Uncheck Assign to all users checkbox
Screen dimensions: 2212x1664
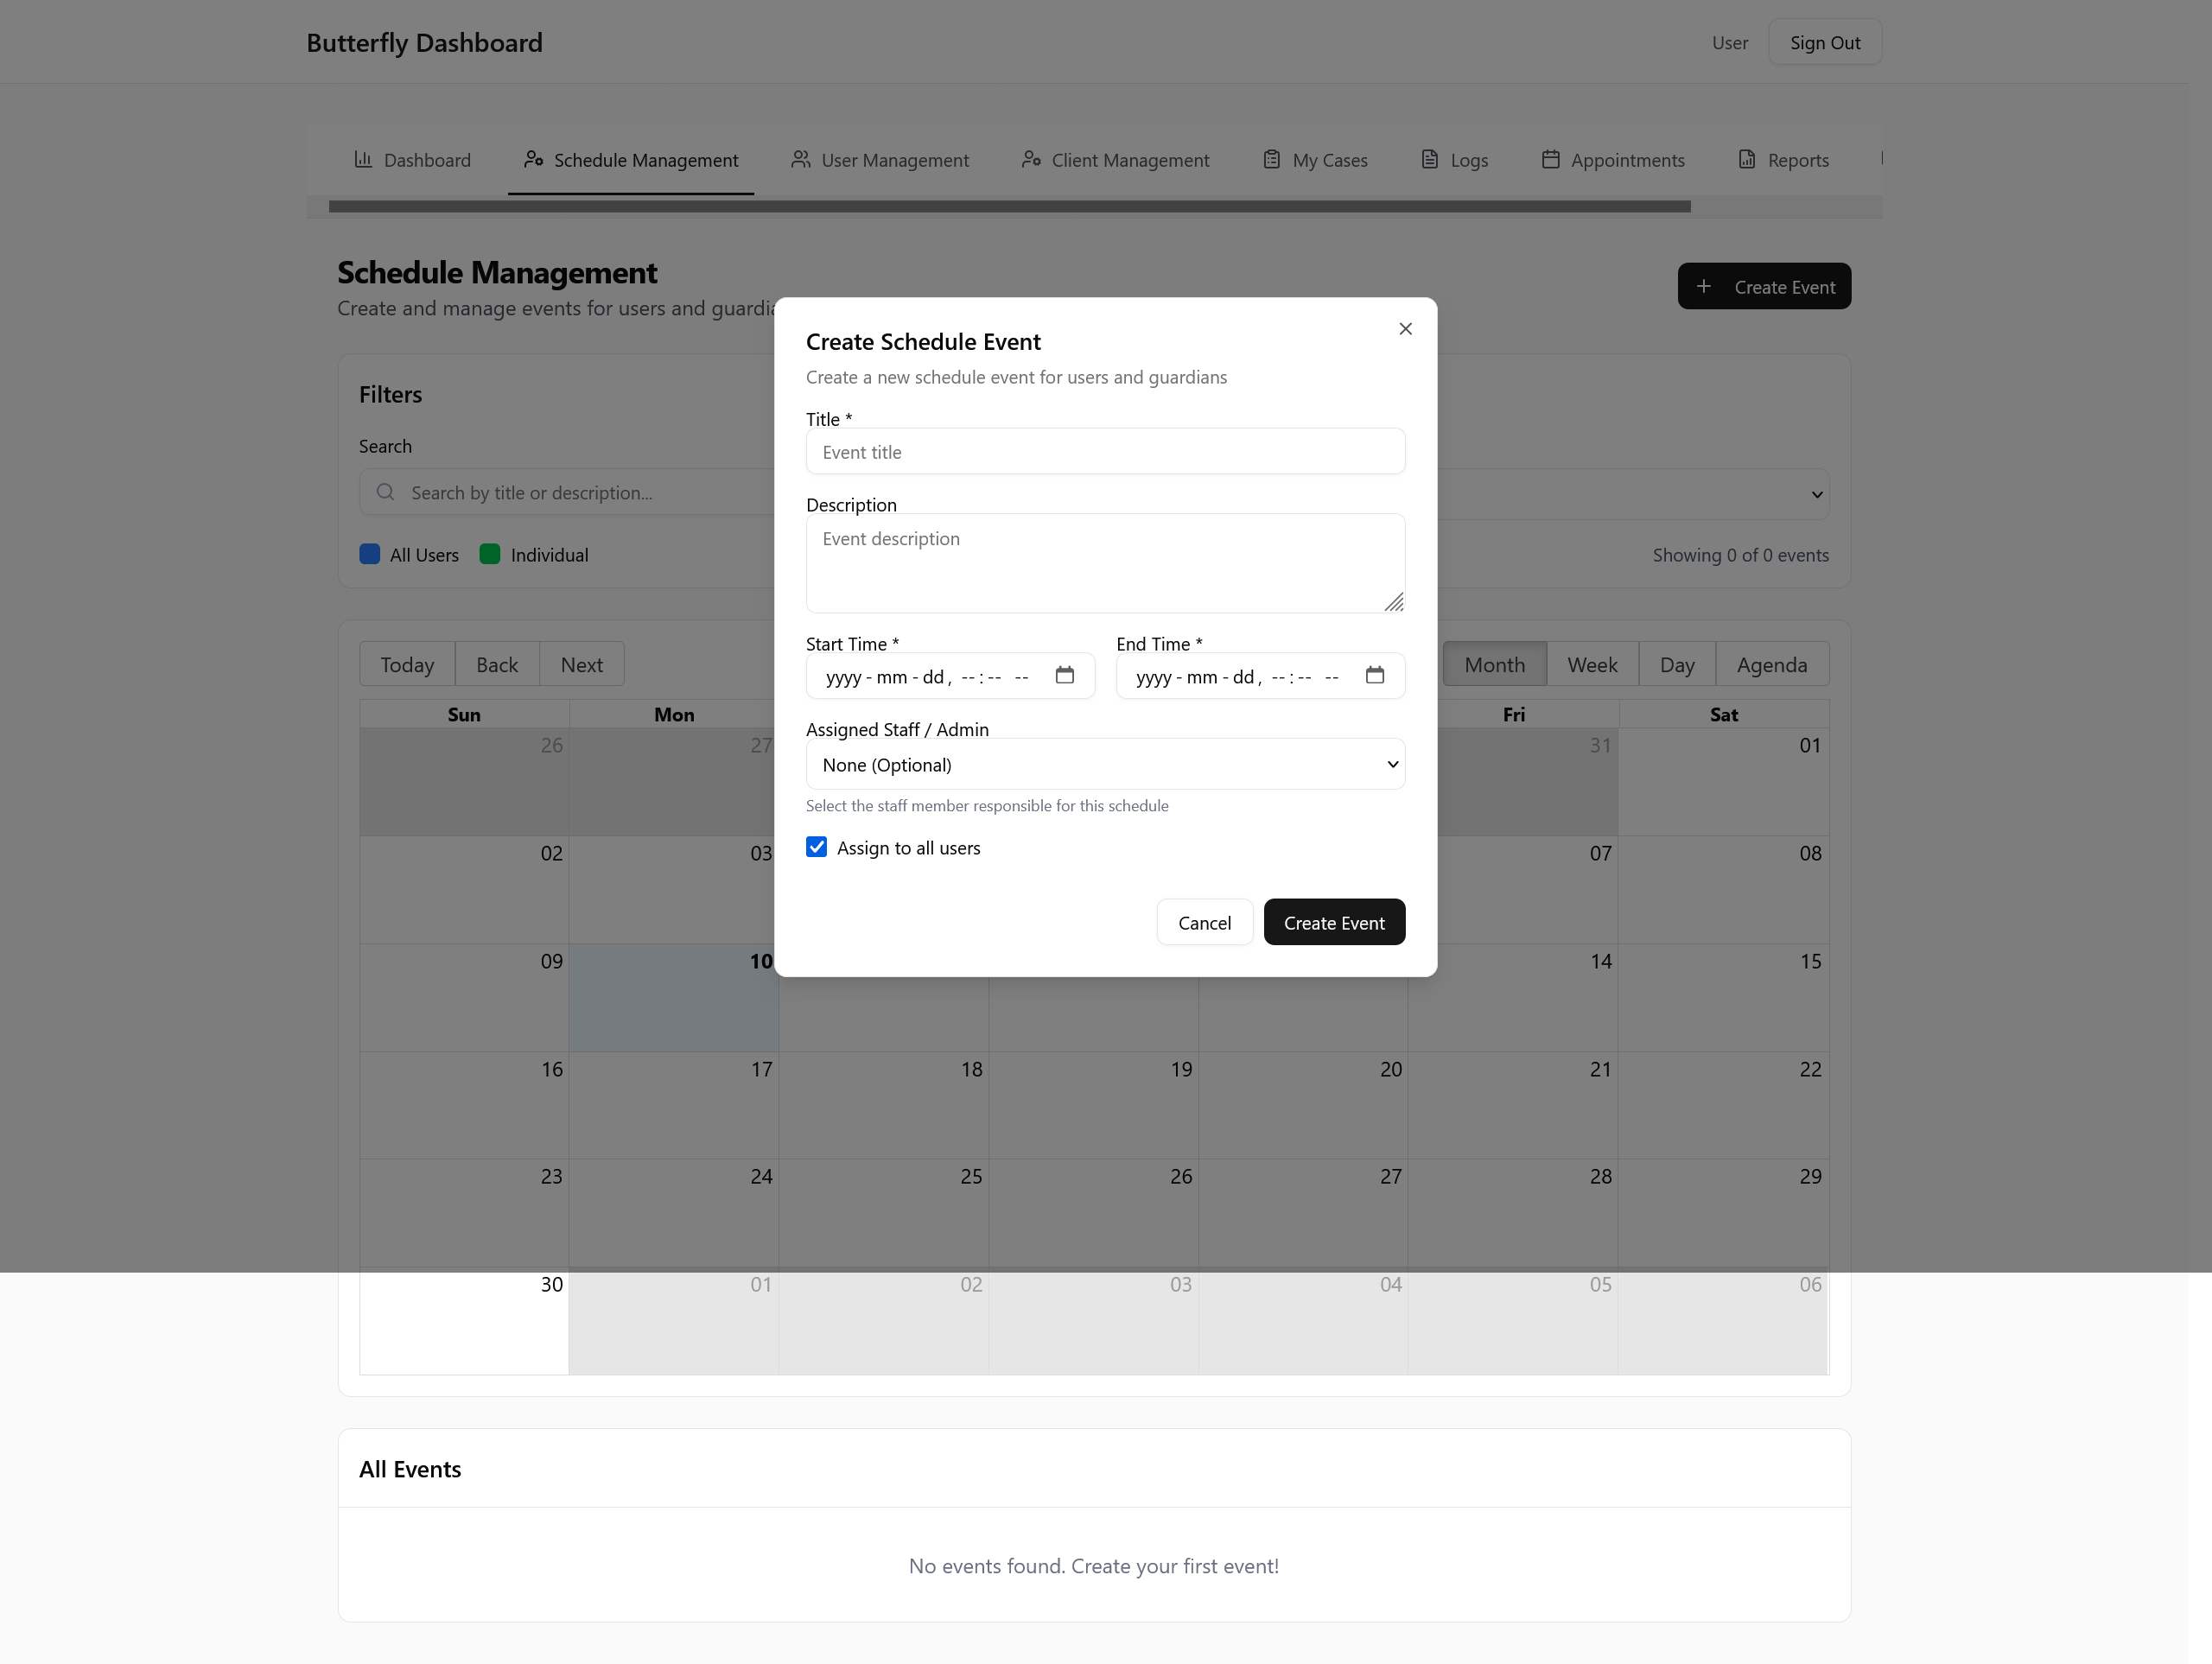(816, 848)
